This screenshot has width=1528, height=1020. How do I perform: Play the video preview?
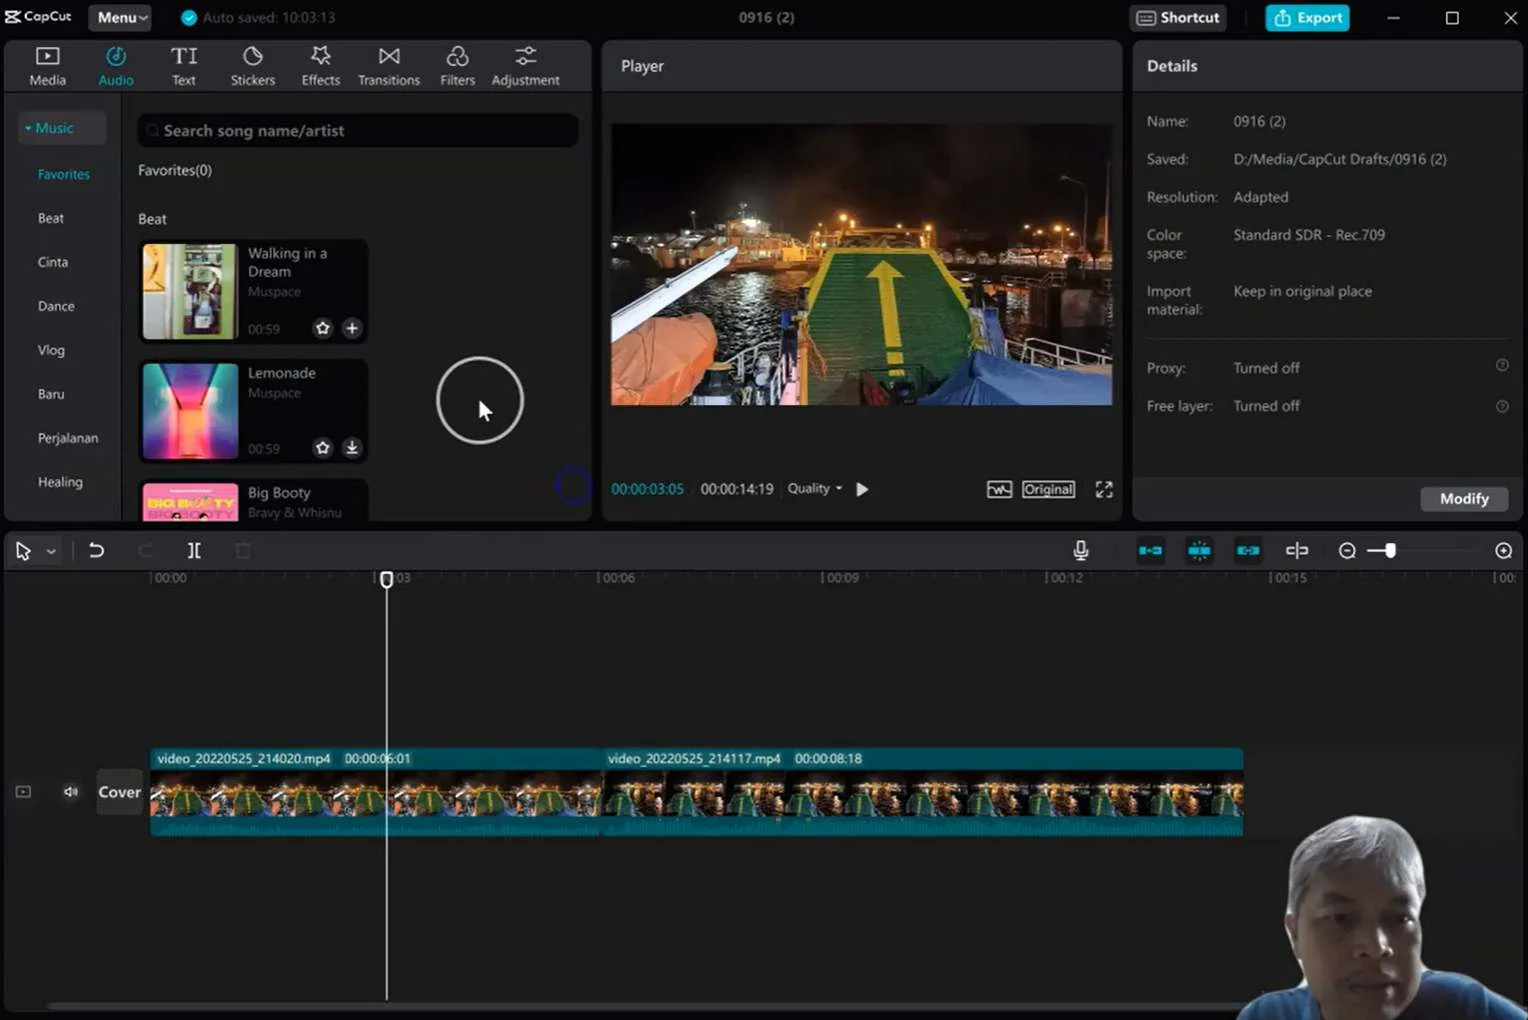click(x=862, y=489)
